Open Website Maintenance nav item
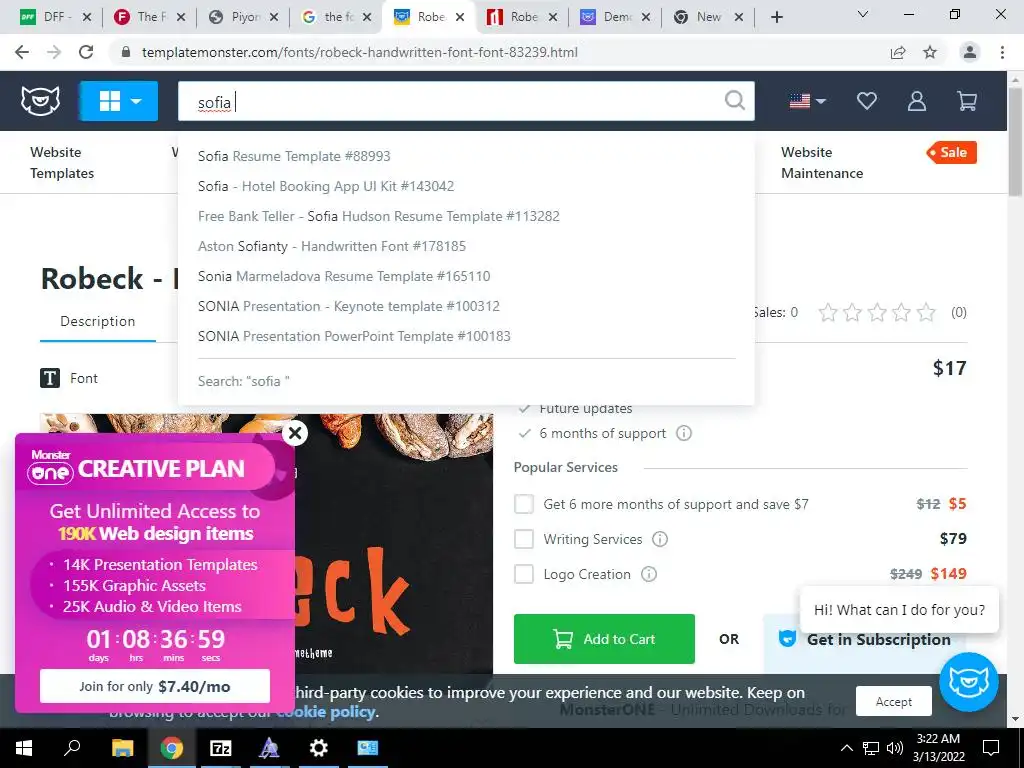The width and height of the screenshot is (1024, 768). pos(822,163)
